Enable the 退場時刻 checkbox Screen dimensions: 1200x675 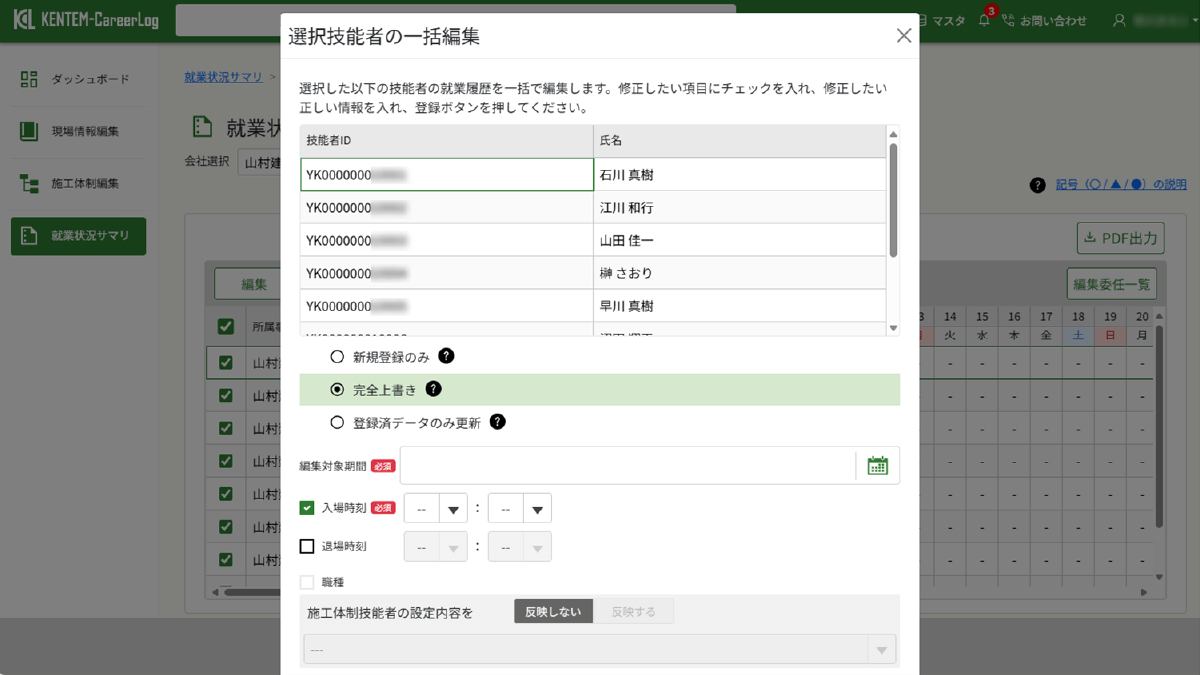click(x=308, y=545)
